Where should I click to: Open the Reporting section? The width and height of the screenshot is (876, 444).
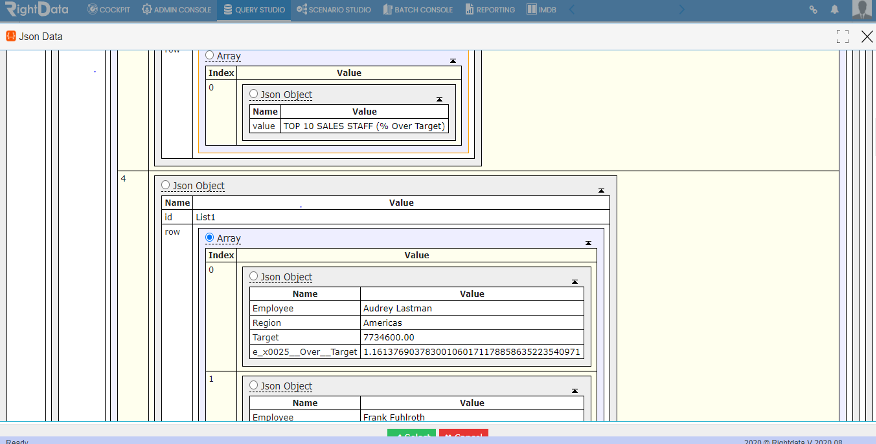[490, 9]
